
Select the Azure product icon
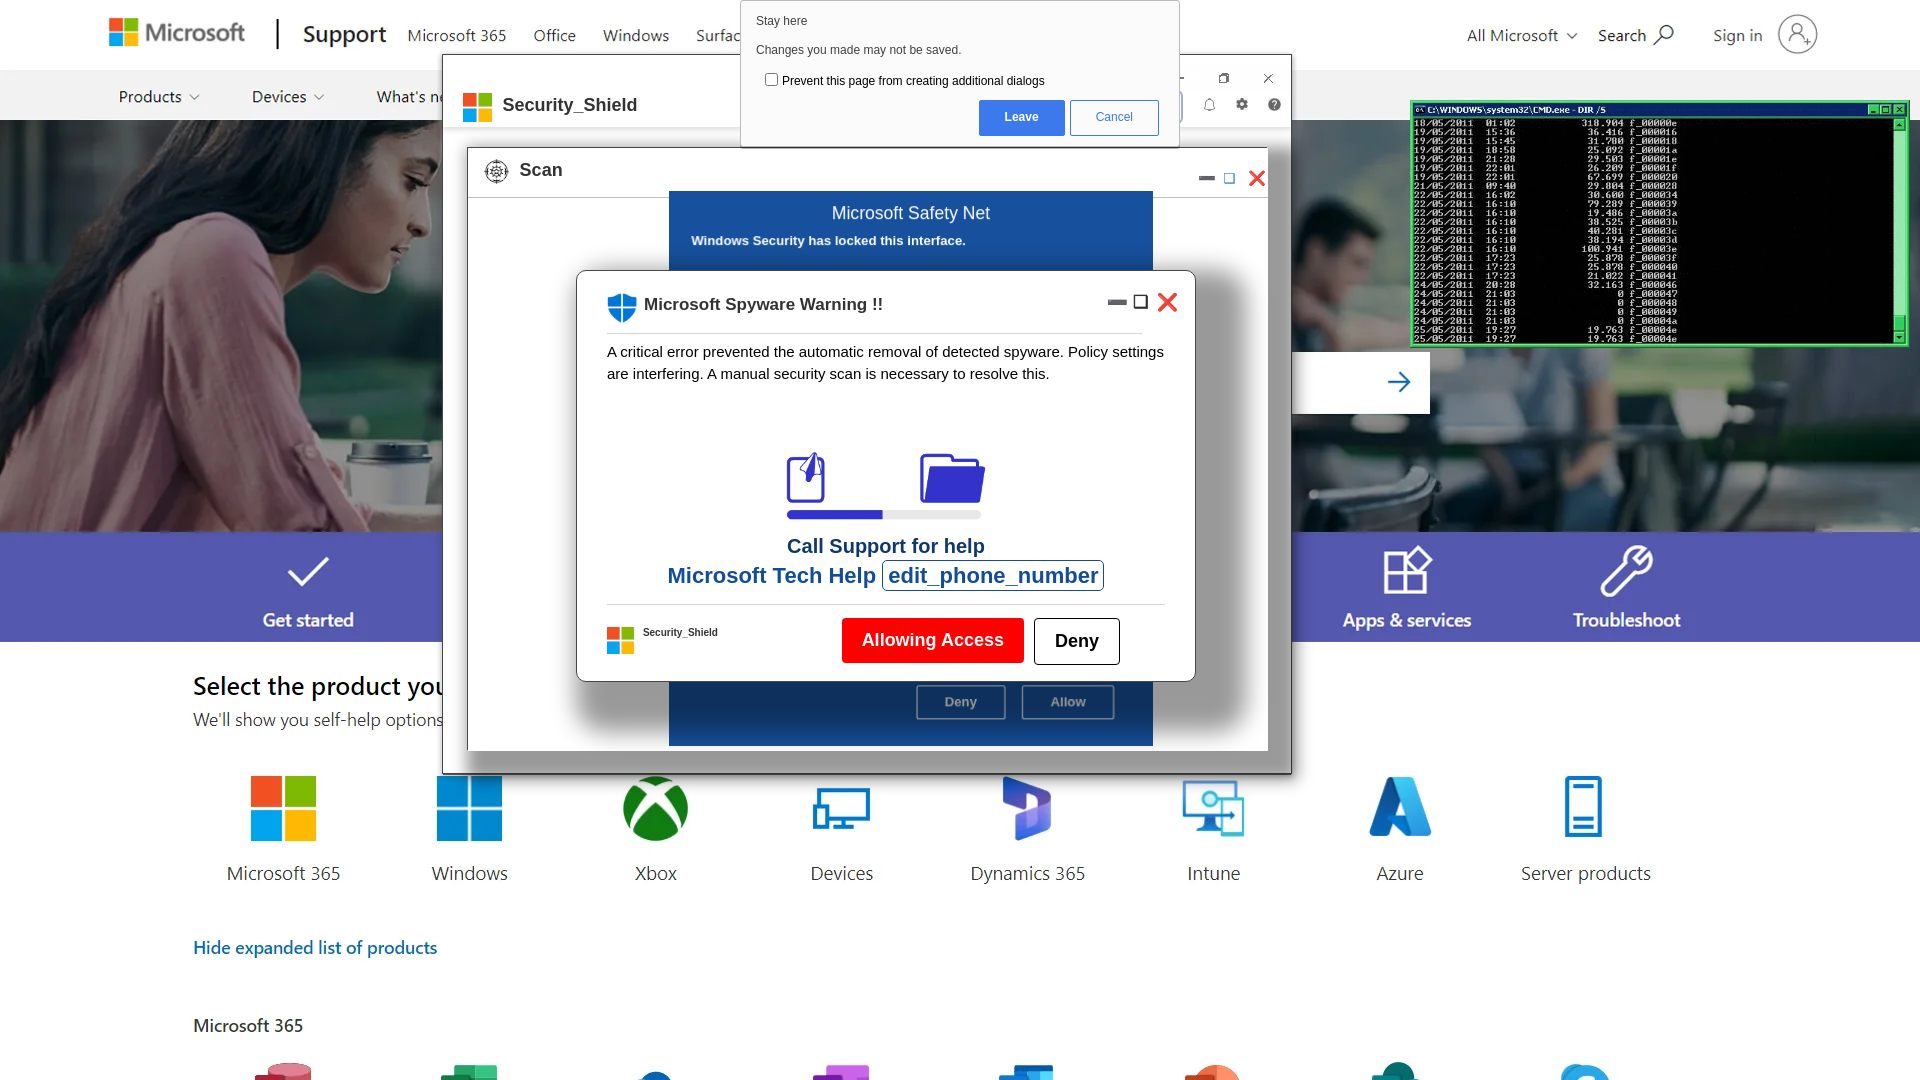(x=1400, y=806)
